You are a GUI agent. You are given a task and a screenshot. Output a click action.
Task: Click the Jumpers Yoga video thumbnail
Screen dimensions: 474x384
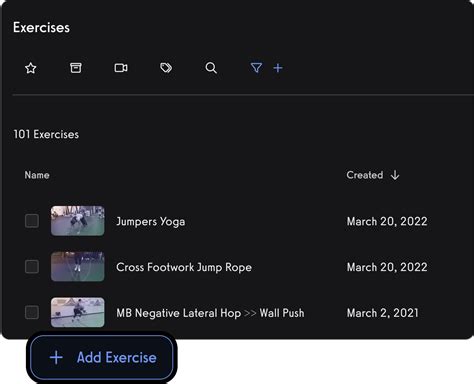78,221
